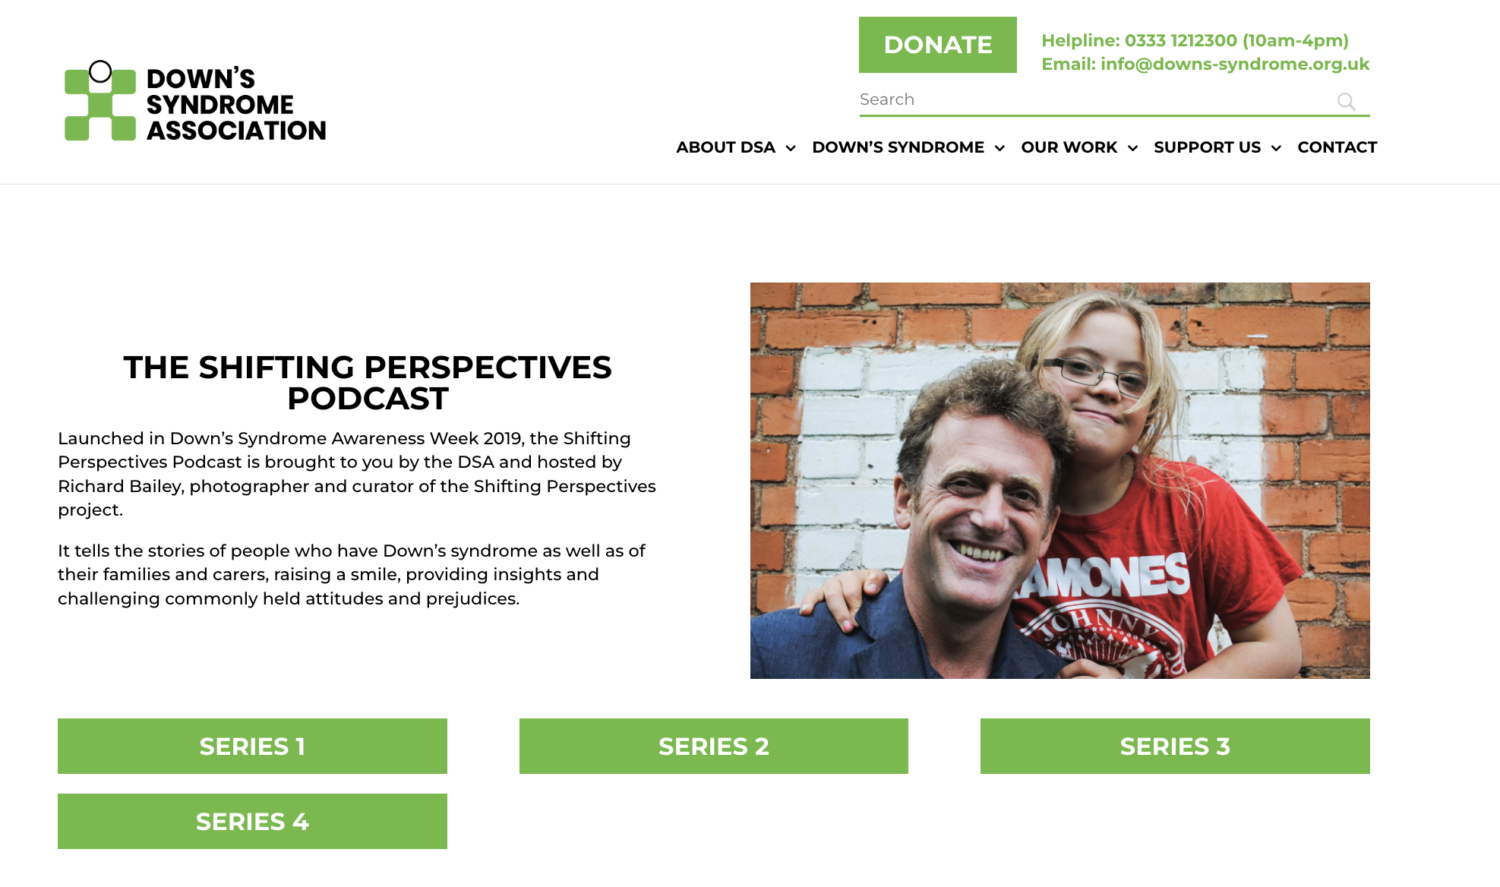Open the Down's Syndrome Association logo home link
The width and height of the screenshot is (1500, 887).
pyautogui.click(x=195, y=101)
